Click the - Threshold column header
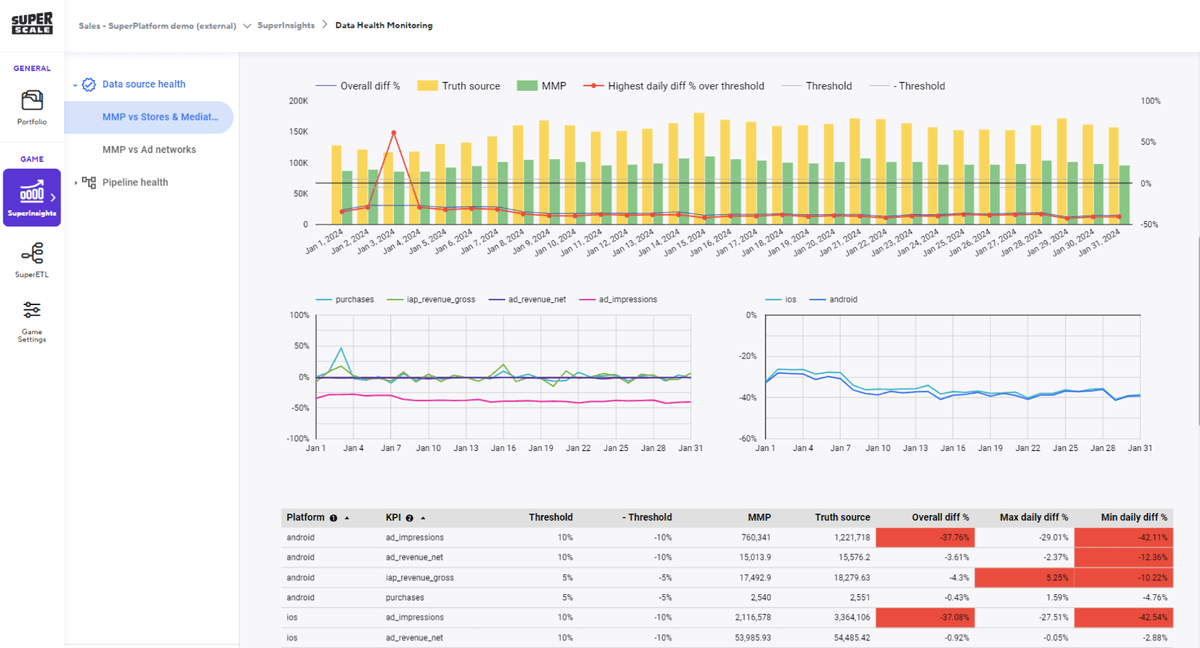 click(x=647, y=518)
